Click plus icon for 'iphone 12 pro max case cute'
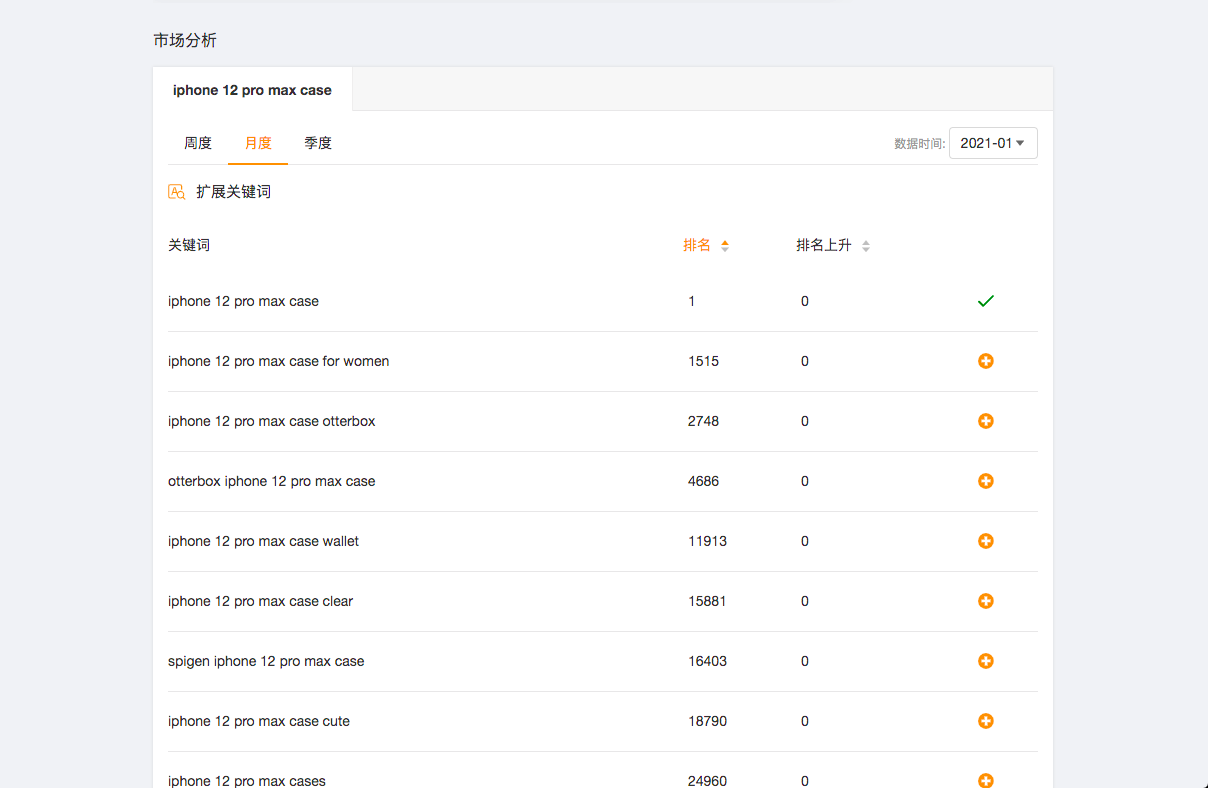Viewport: 1208px width, 788px height. [x=985, y=721]
